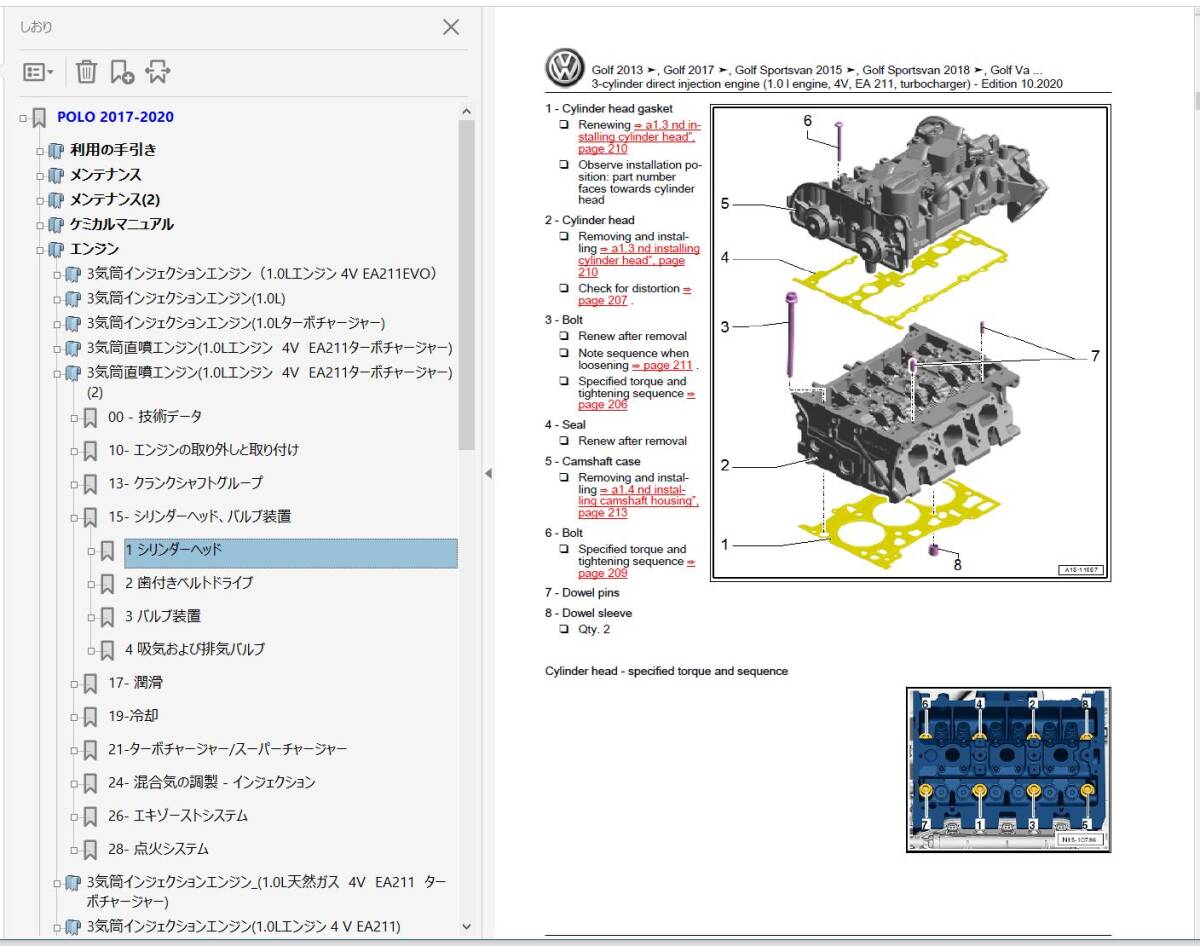Viewport: 1200px width, 946px height.
Task: Follow tightening sequence page 206 link
Action: tap(636, 399)
